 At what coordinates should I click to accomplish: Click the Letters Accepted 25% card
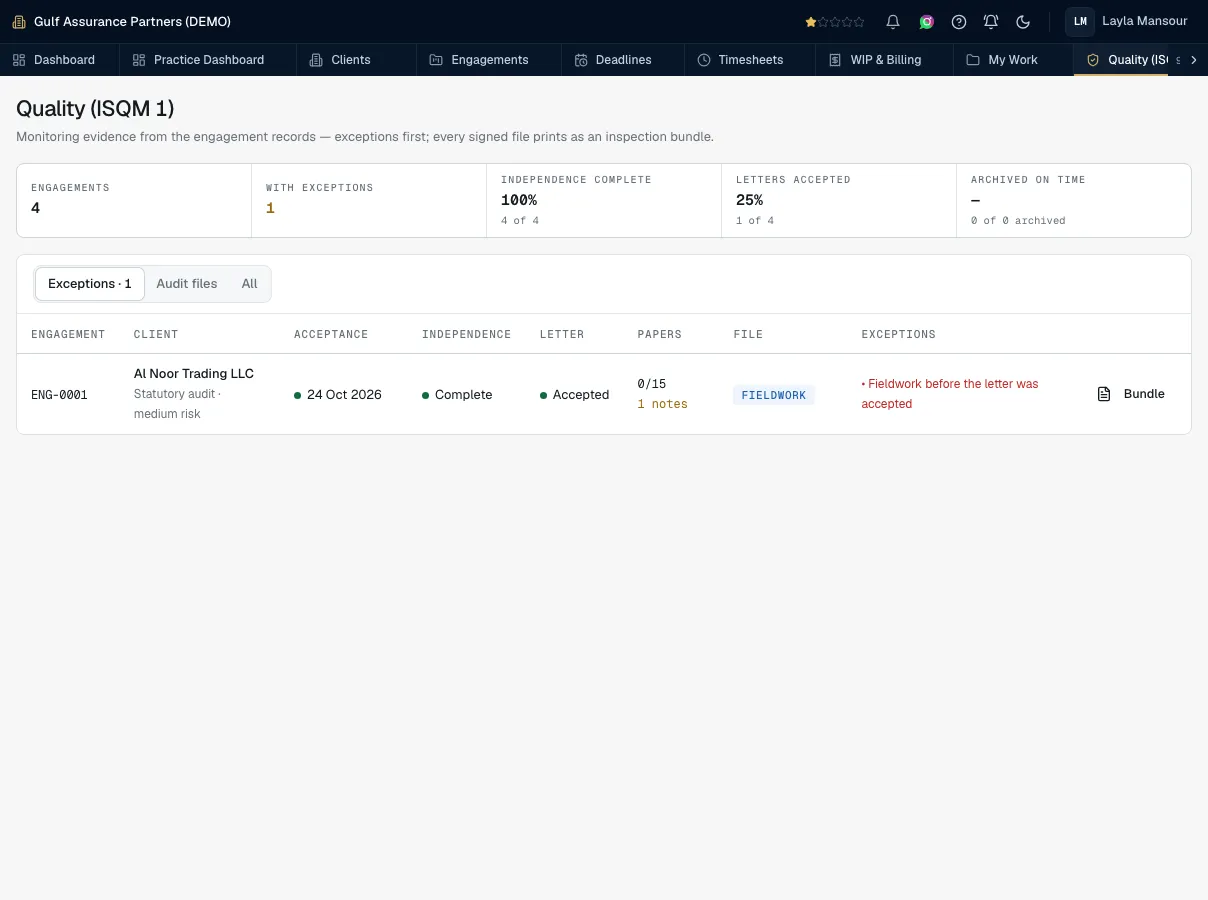pyautogui.click(x=839, y=200)
